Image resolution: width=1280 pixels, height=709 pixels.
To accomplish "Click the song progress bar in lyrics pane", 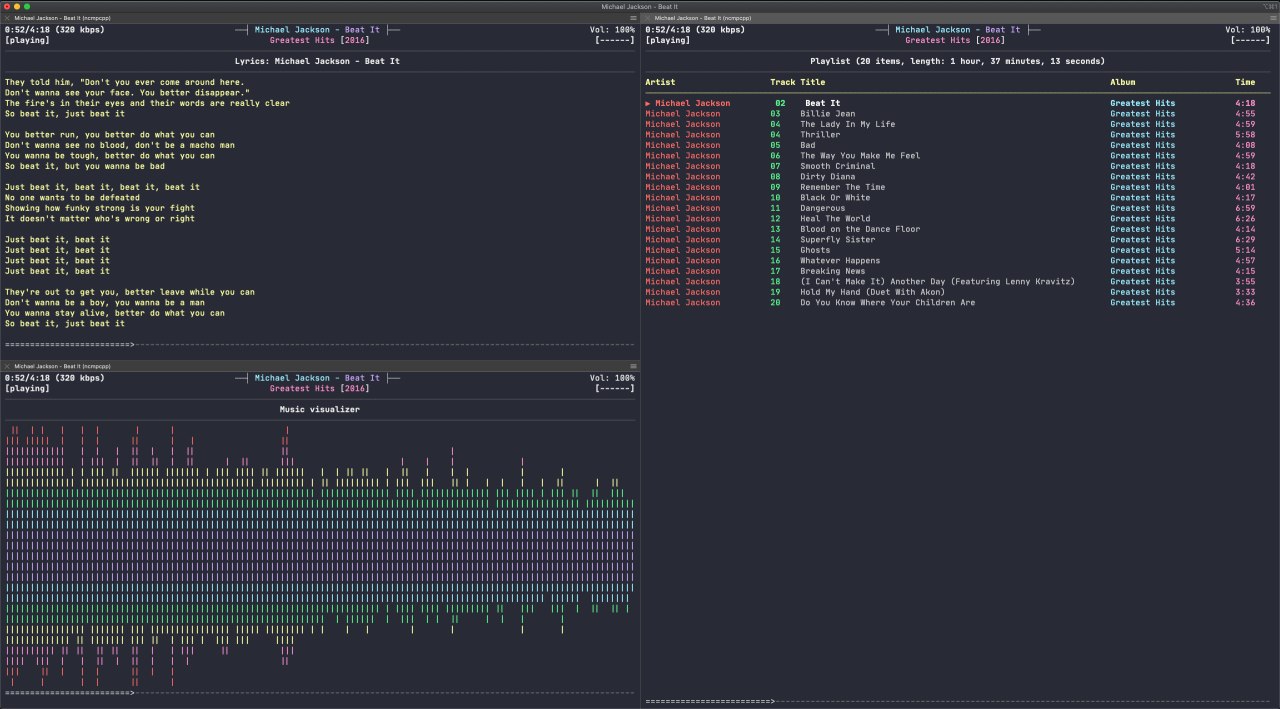I will (320, 344).
